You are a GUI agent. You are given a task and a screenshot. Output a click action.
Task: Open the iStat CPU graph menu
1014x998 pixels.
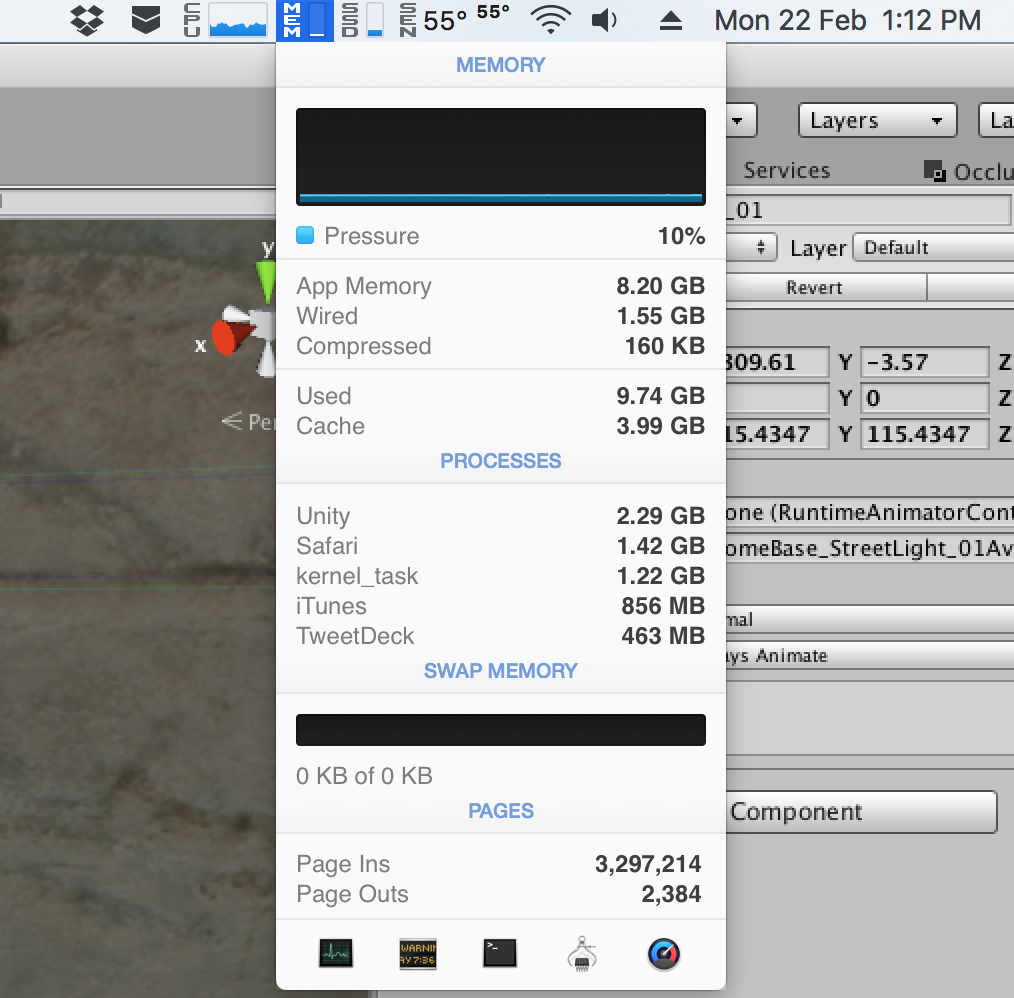226,20
